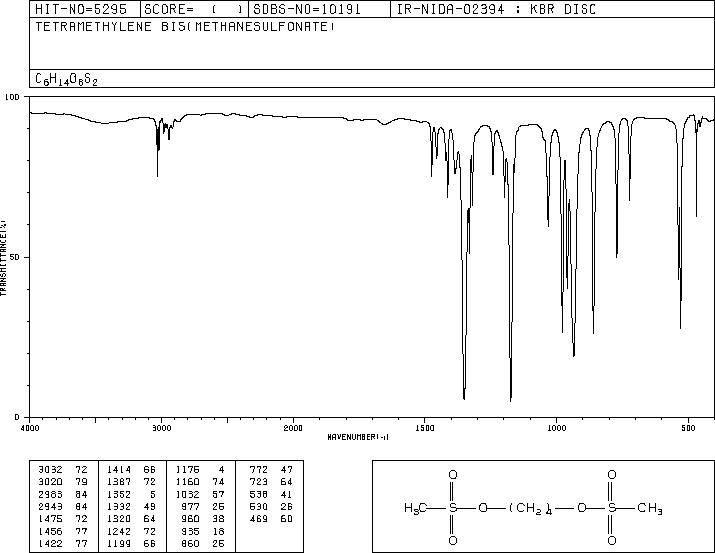
Task: Click the (CH2)4 group in the structure
Action: [530, 509]
